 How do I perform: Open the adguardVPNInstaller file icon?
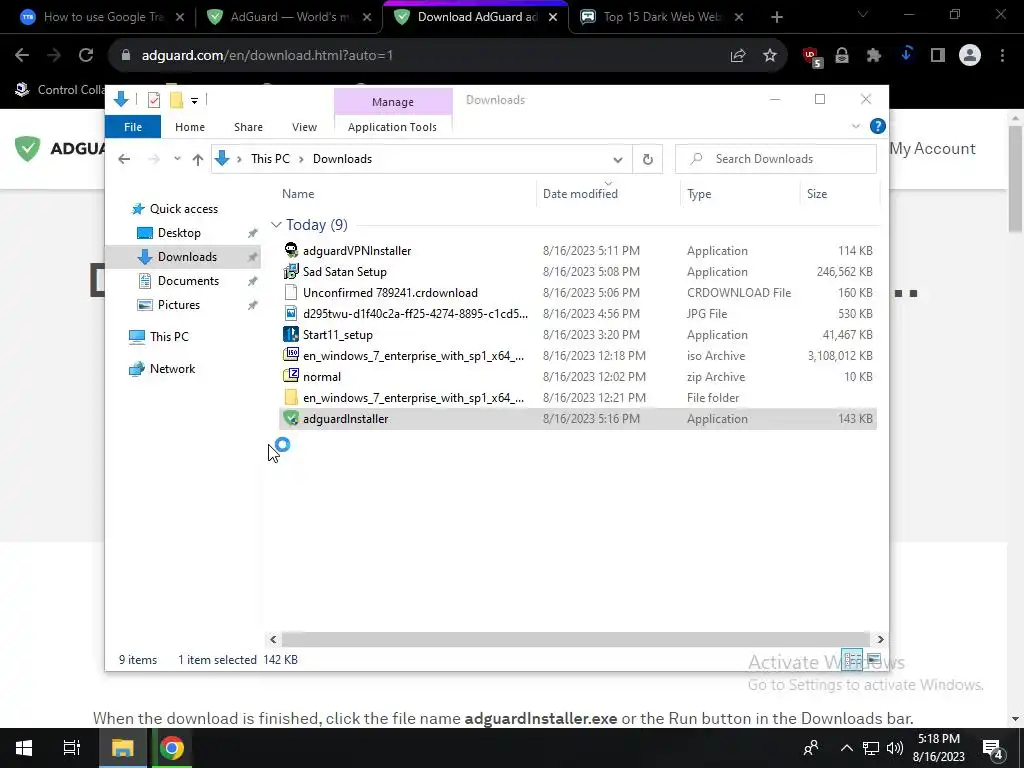pos(291,250)
